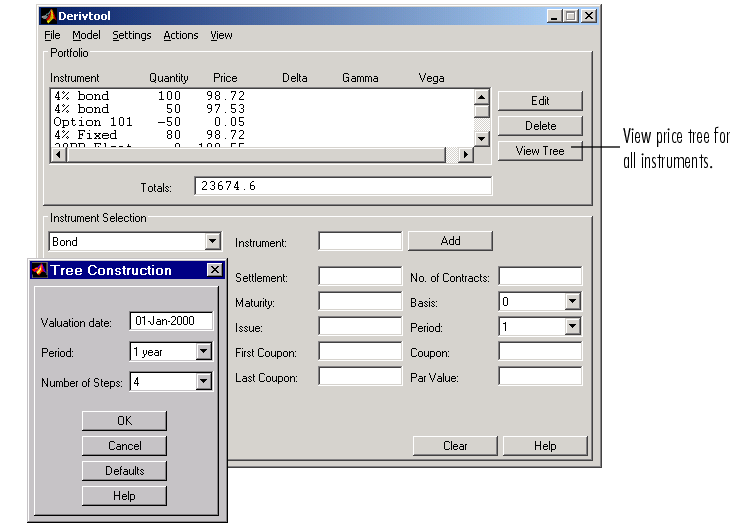Click the Issue input field
The height and width of the screenshot is (529, 740).
(360, 326)
